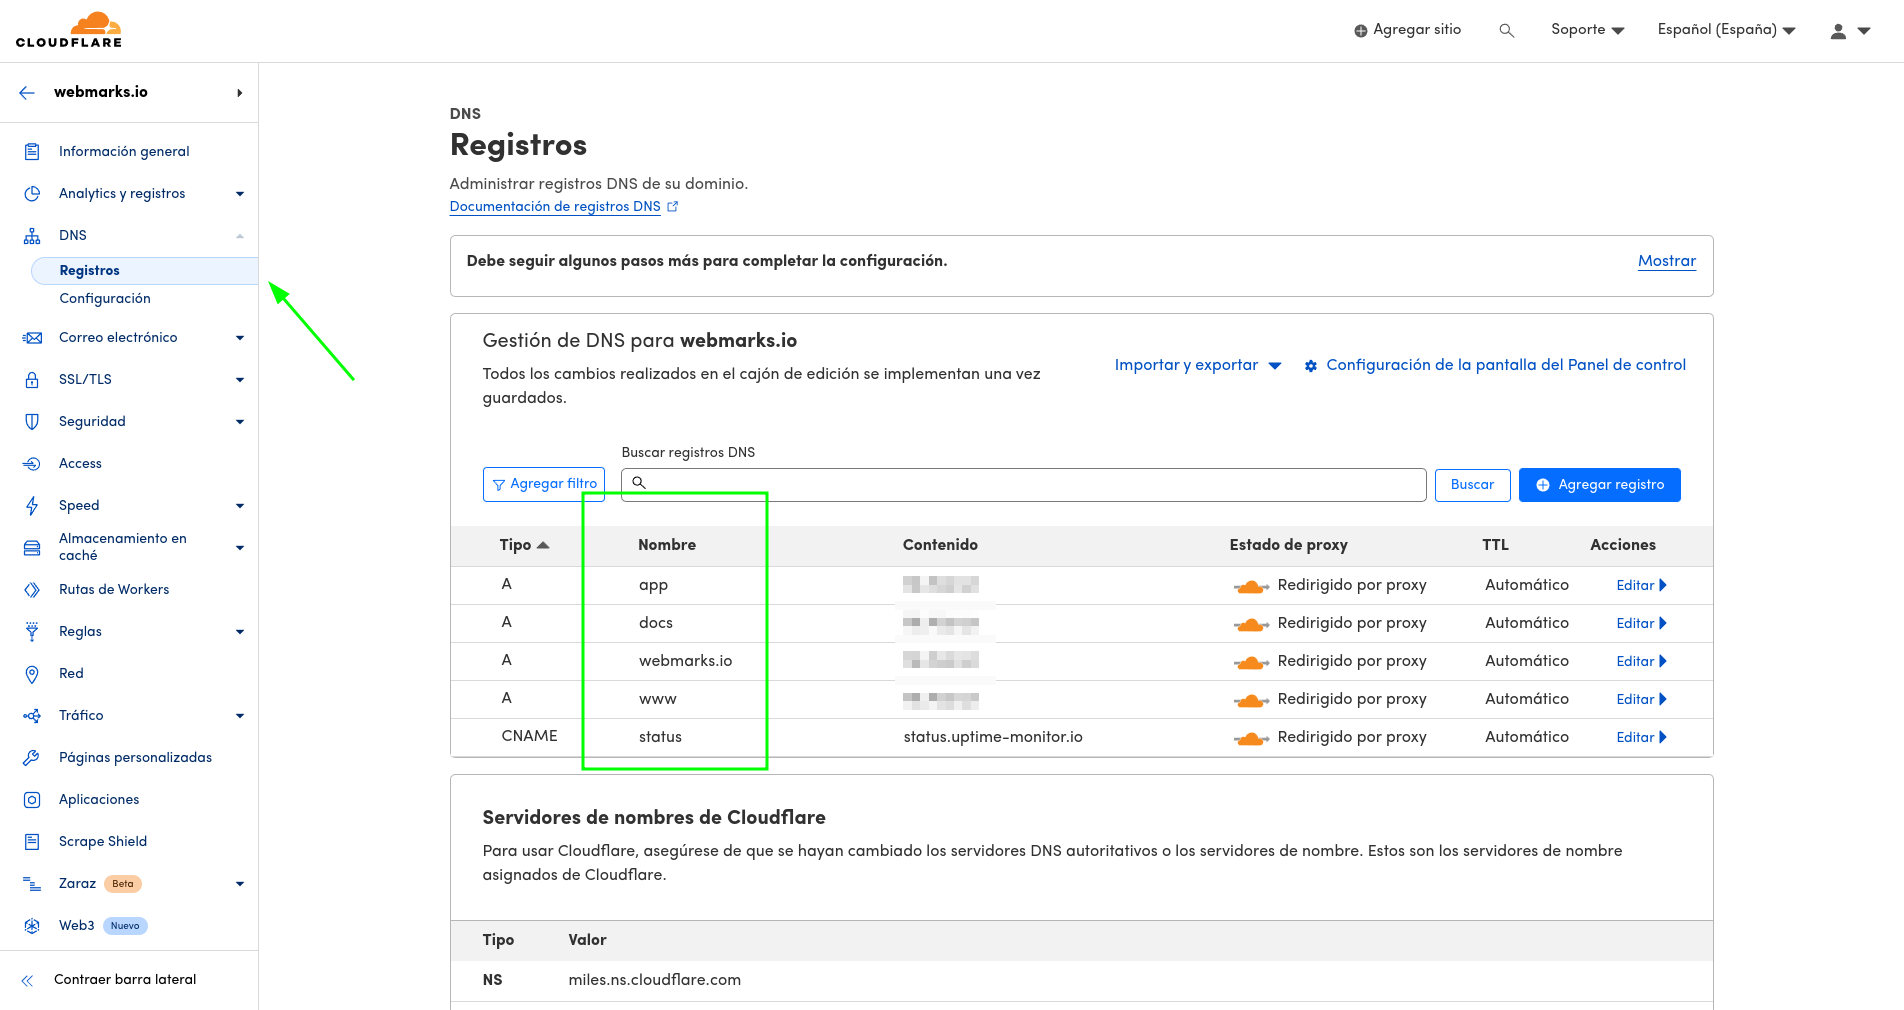The image size is (1904, 1010).
Task: Click the Access section icon
Action: point(33,463)
